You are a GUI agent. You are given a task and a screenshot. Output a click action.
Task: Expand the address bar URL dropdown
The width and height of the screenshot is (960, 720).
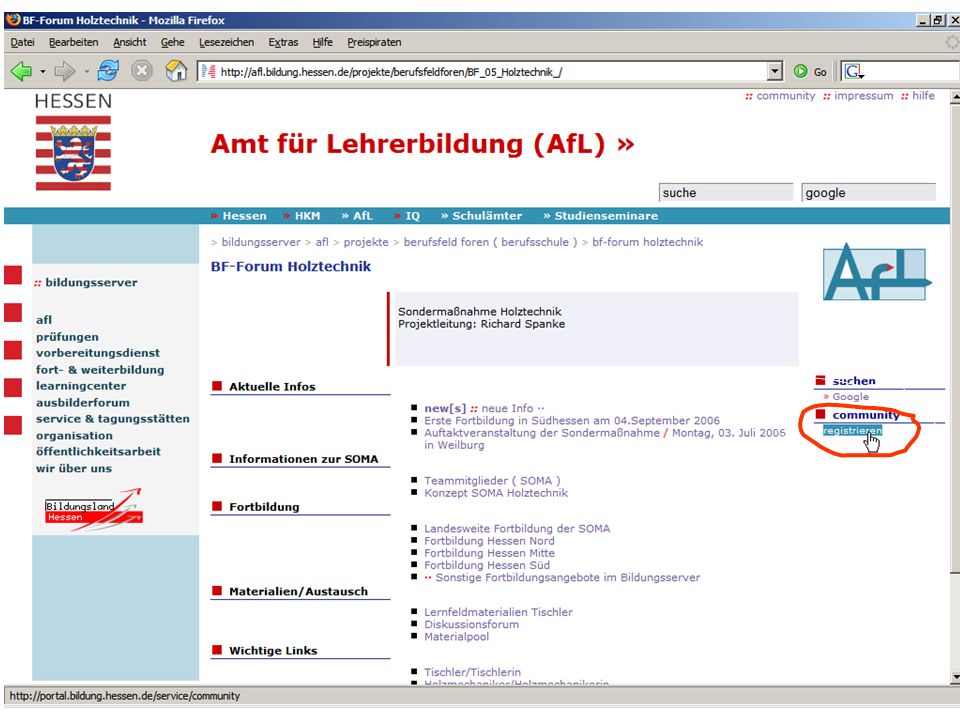775,72
